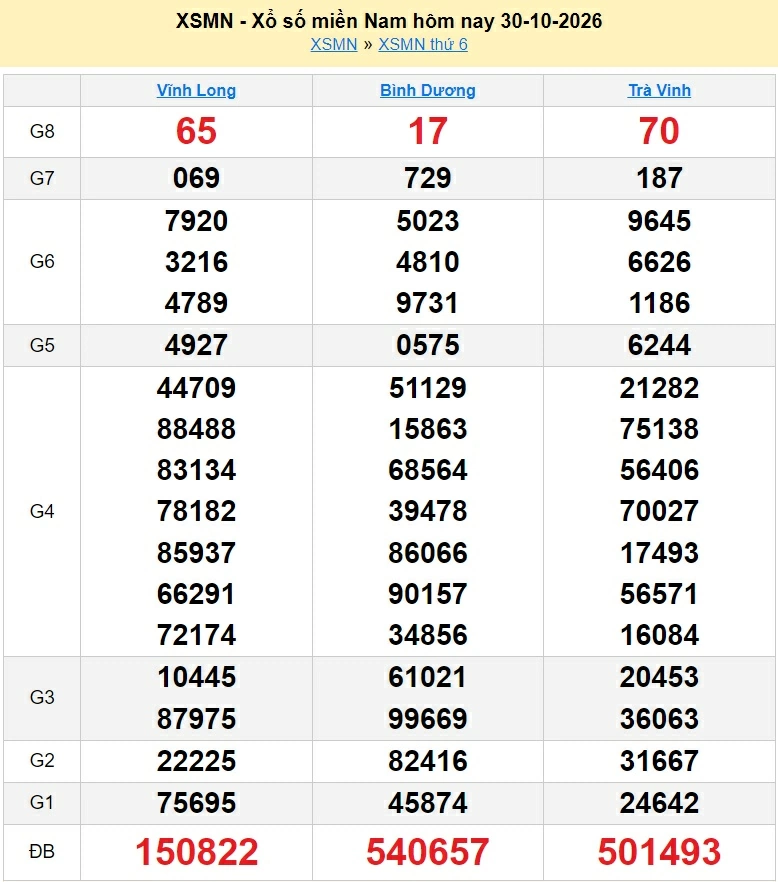The image size is (778, 882).
Task: Select G3 number 61021
Action: pos(428,677)
